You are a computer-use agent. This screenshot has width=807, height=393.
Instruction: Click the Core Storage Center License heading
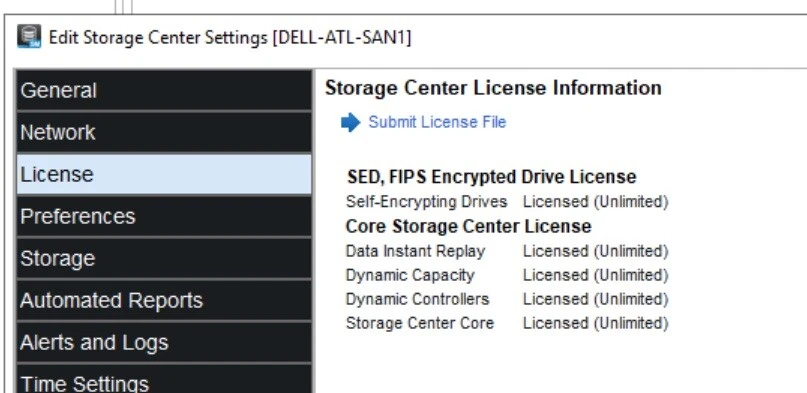(468, 226)
